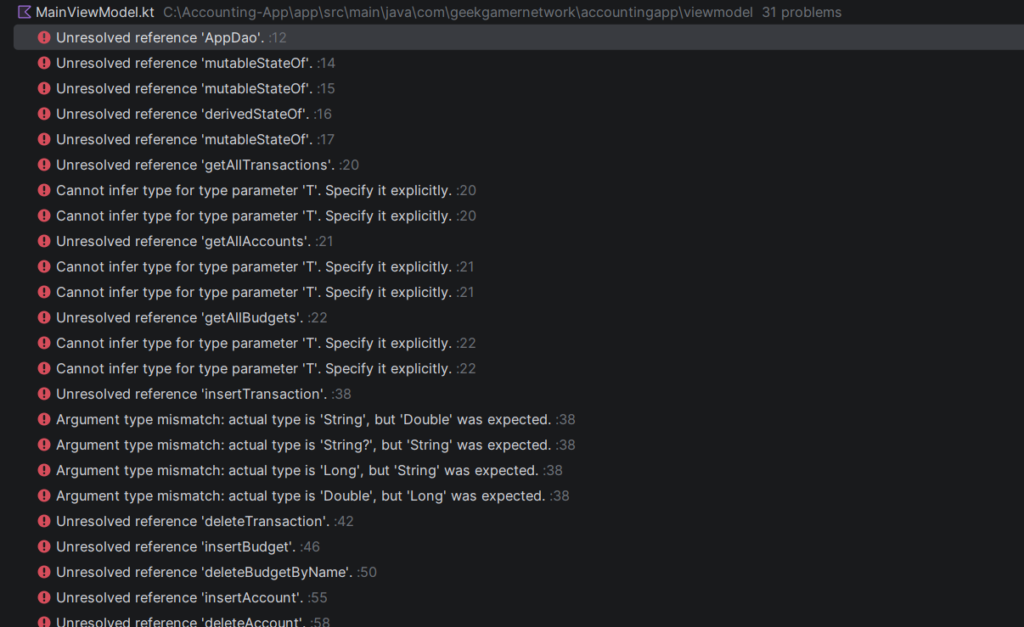Click the error icon for 'getAllTransactions' error
Screen dimensions: 1024x627
coord(44,165)
